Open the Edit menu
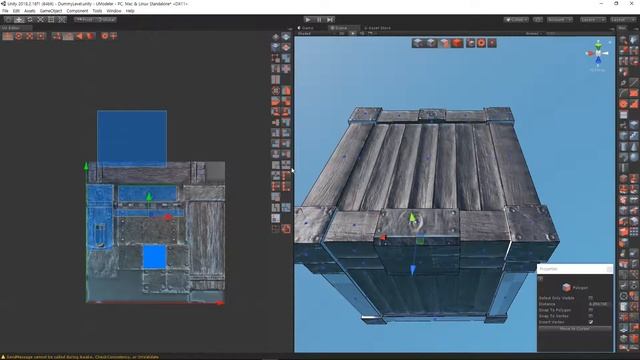Screen dimensions: 640x360 16,11
